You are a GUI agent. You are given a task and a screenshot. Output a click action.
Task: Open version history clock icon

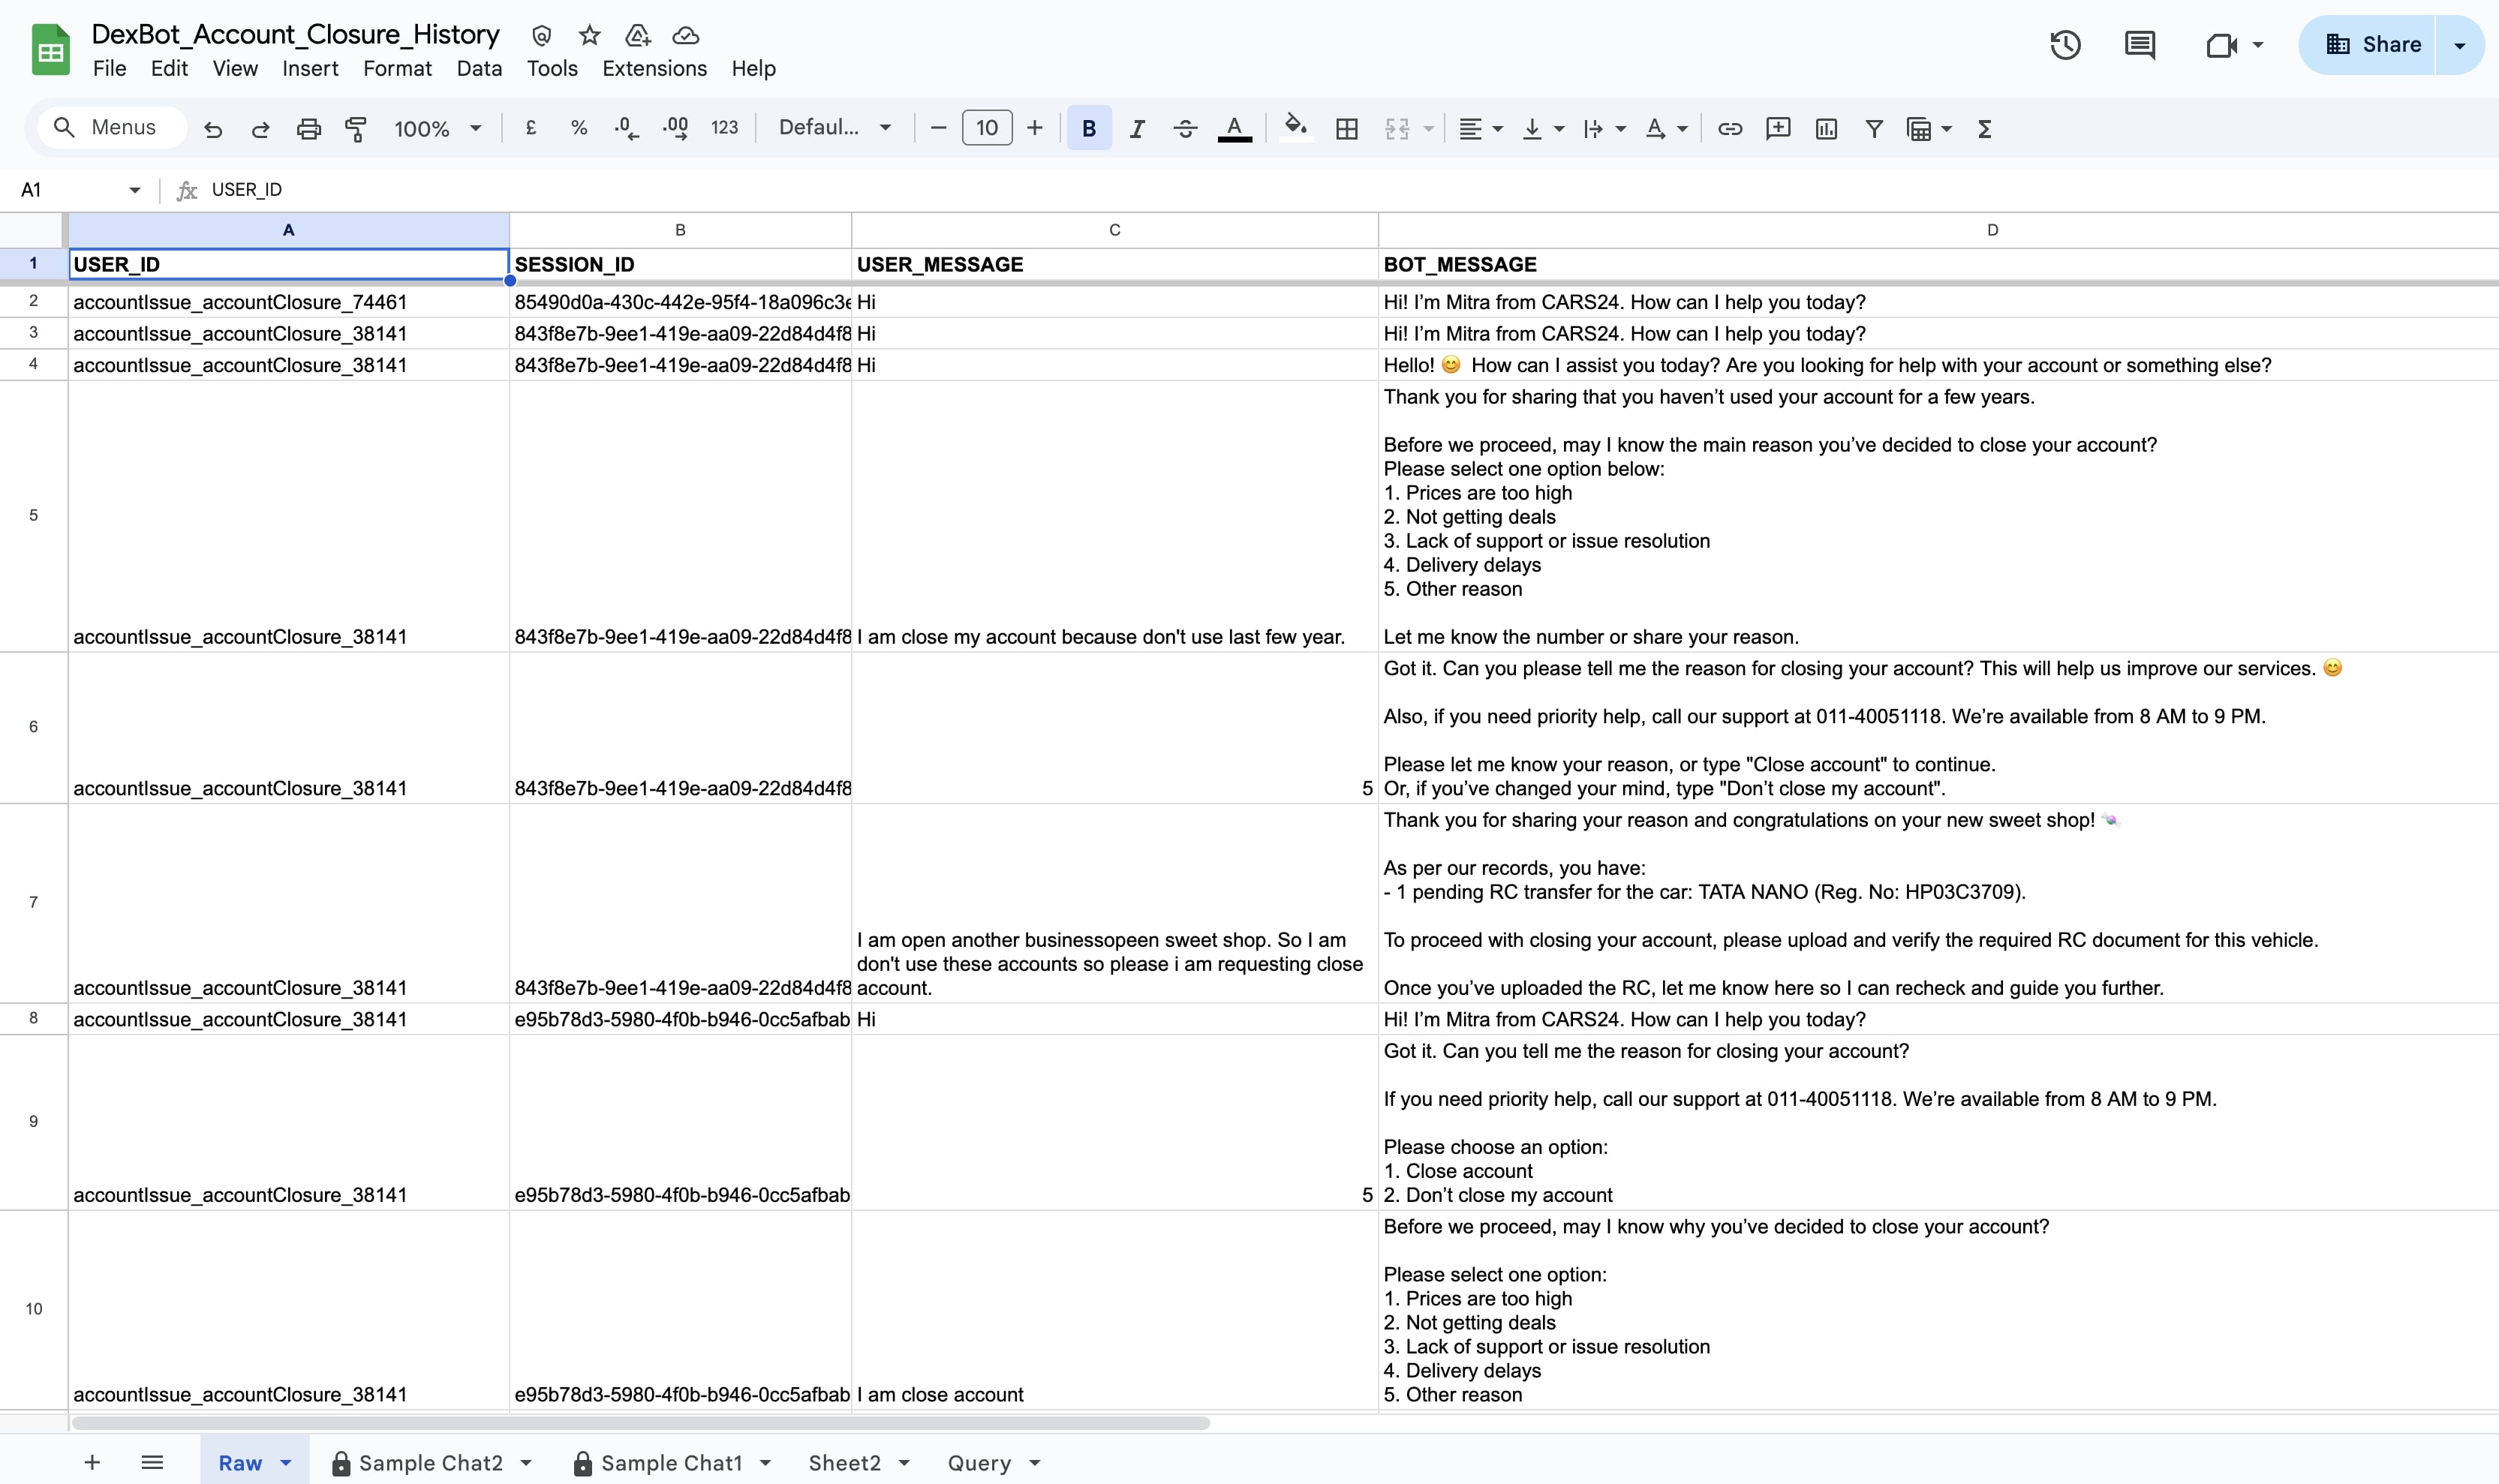coord(2065,45)
